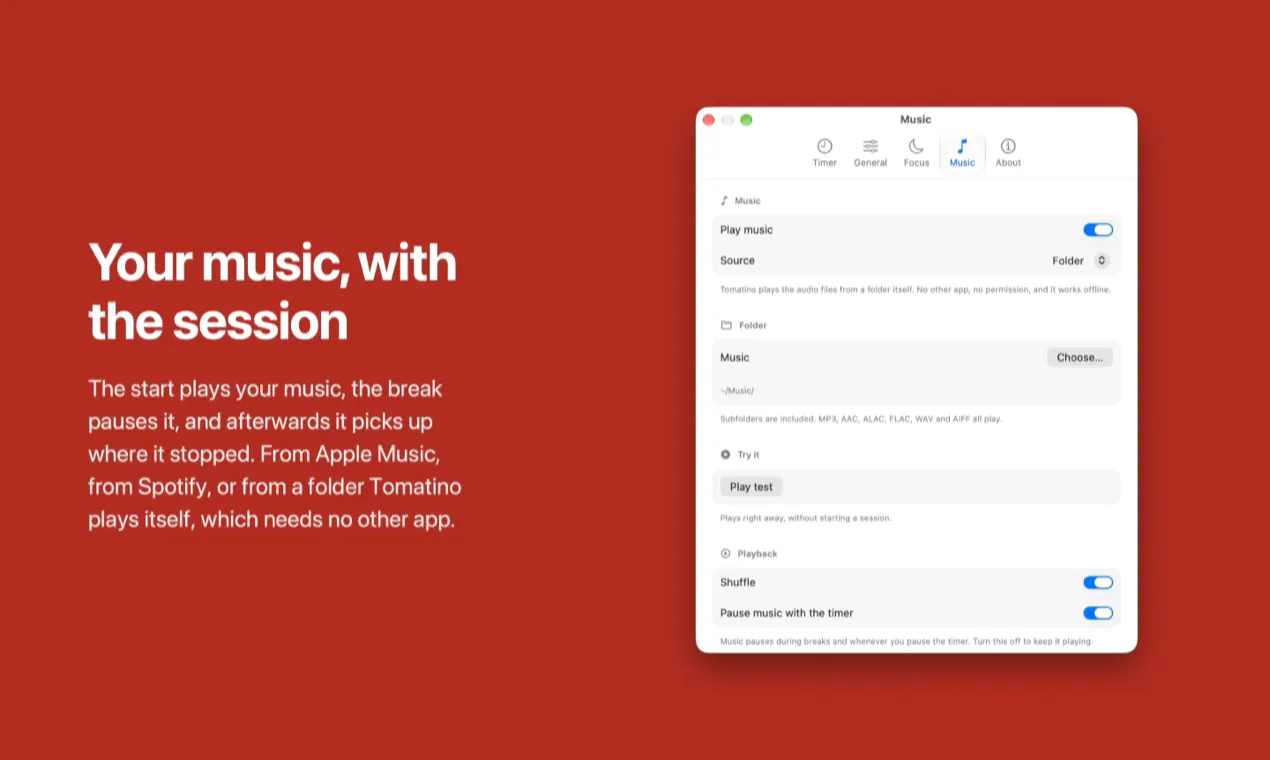Click the "Plays right away" hint text

coord(806,518)
